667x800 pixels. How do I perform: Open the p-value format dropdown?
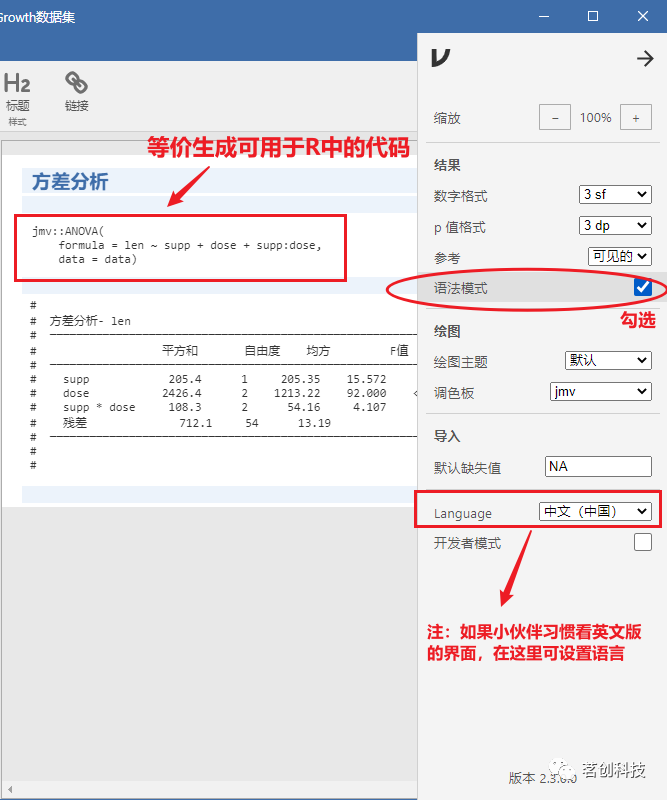pyautogui.click(x=615, y=226)
